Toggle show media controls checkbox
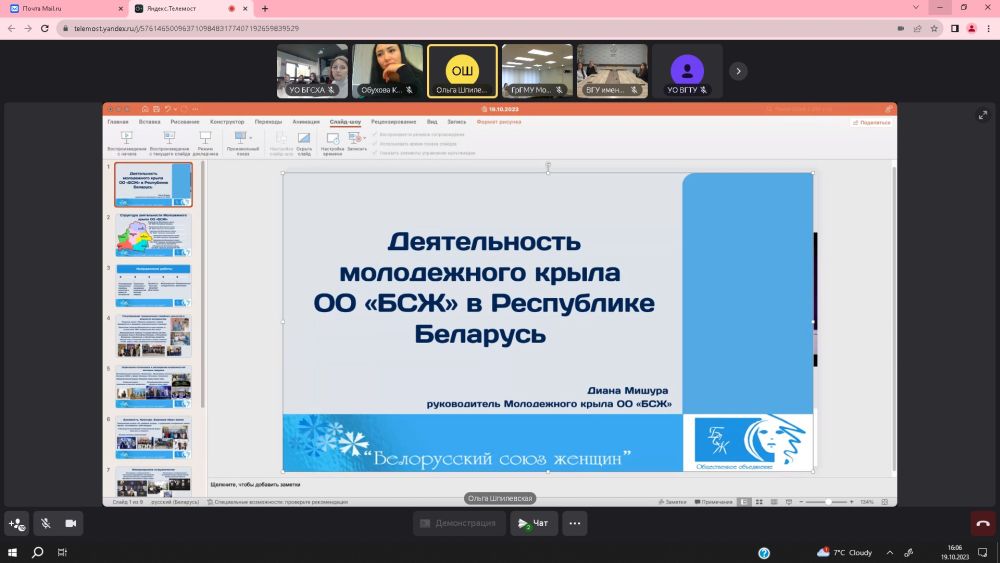Screen dimensions: 1000x563 point(375,152)
